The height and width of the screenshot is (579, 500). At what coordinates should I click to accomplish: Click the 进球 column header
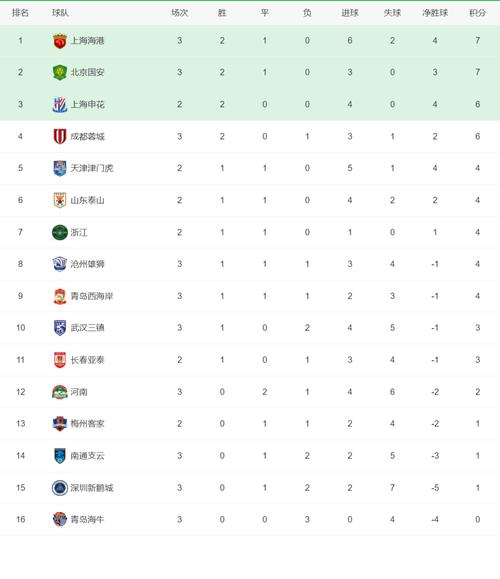350,13
